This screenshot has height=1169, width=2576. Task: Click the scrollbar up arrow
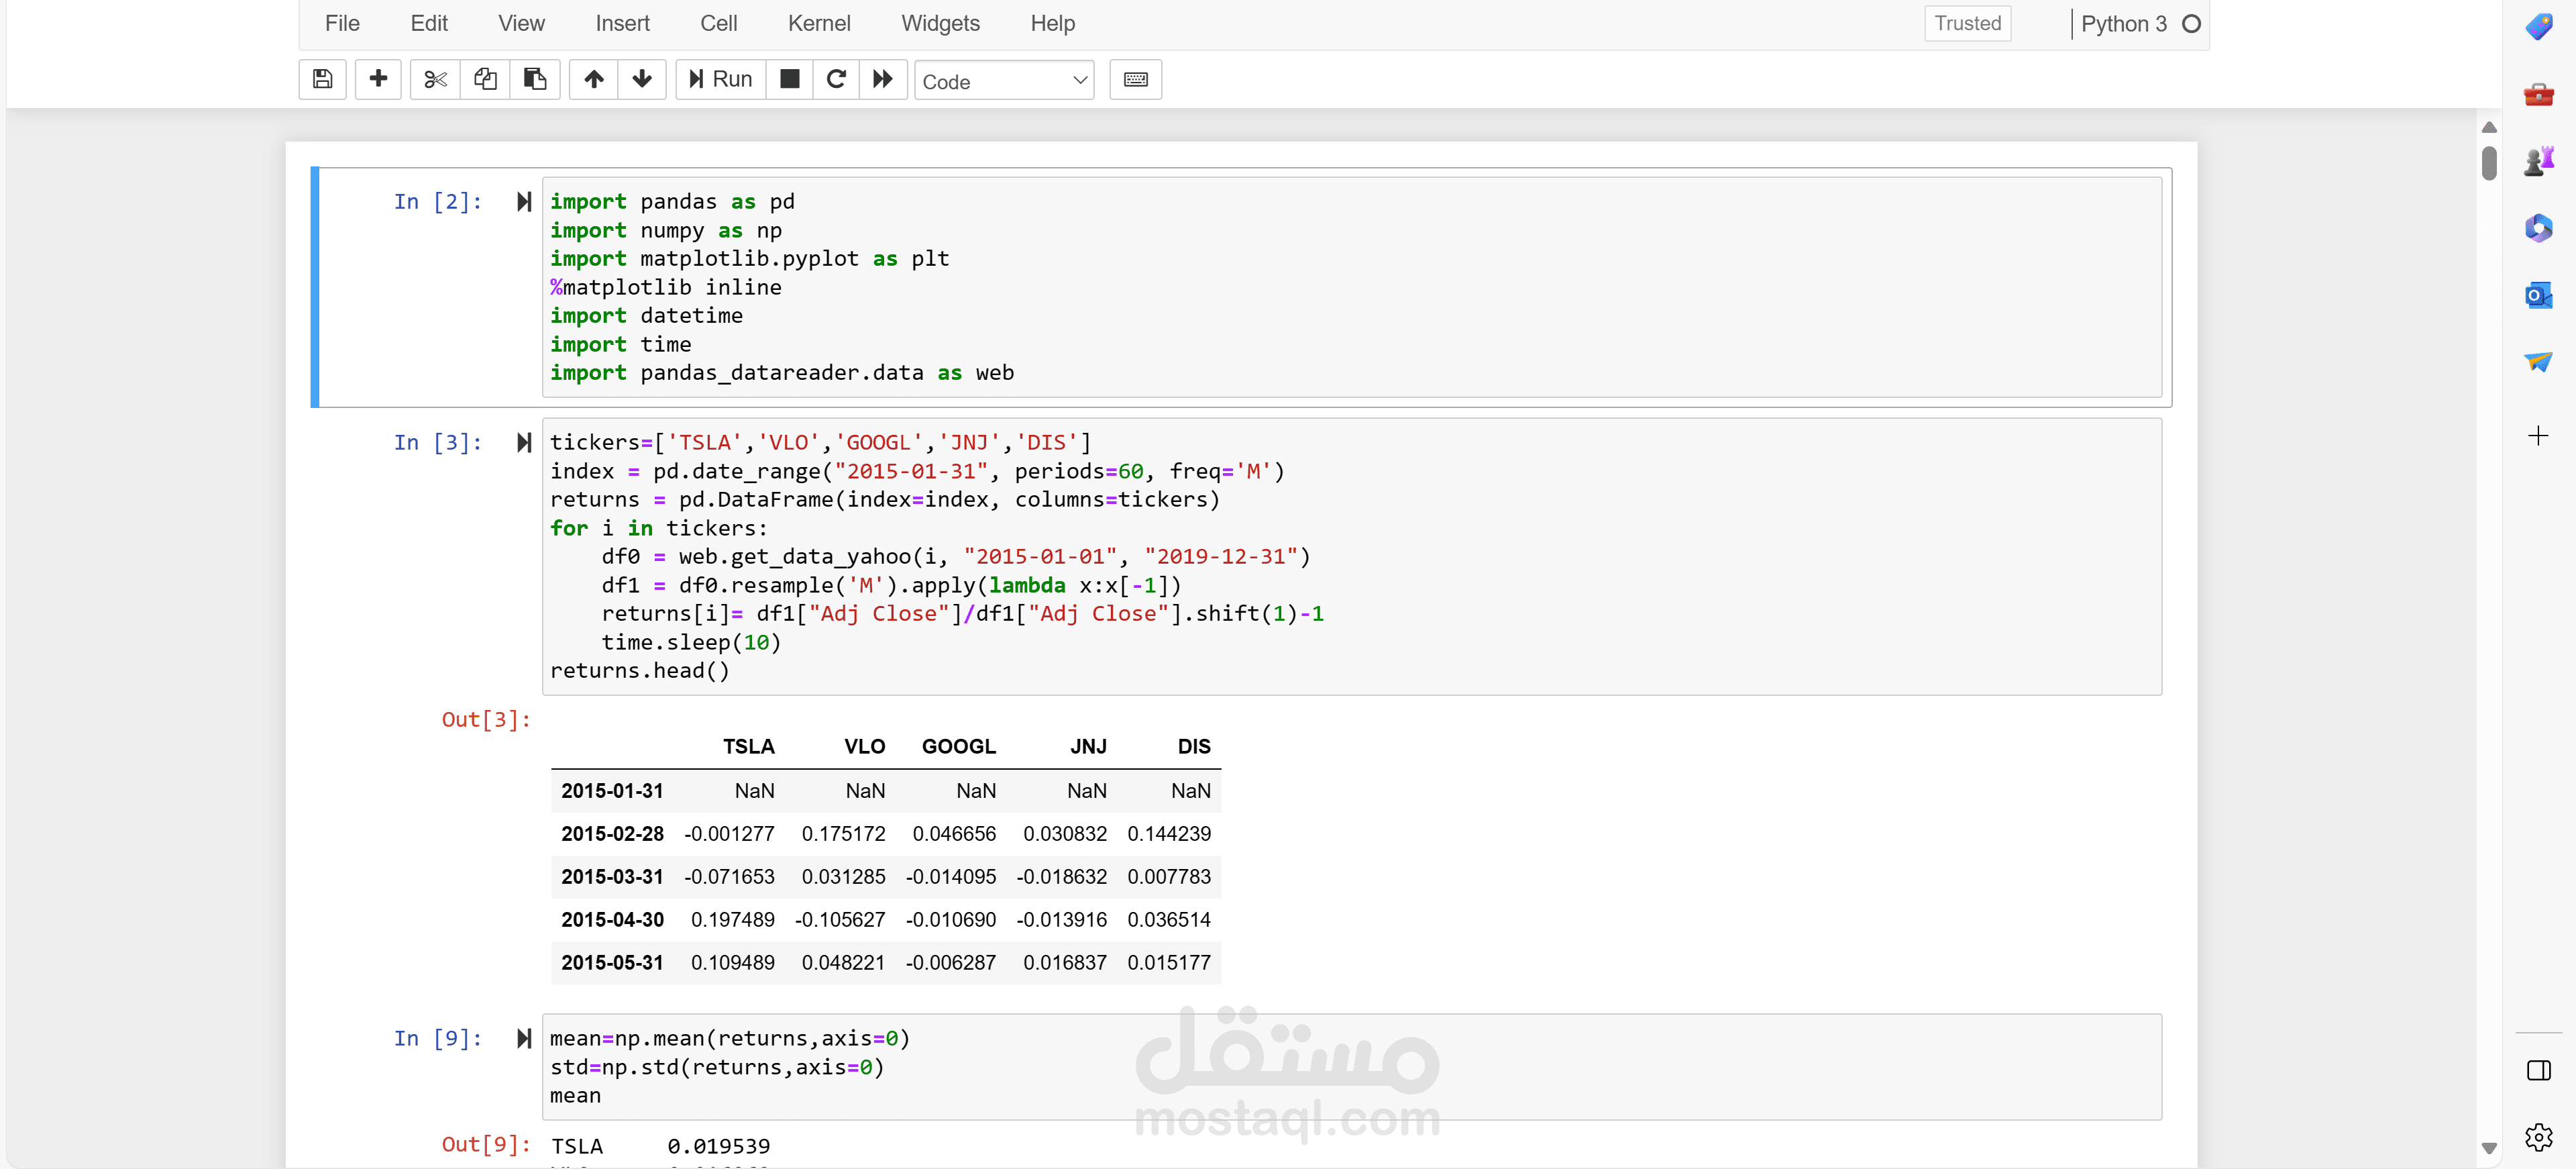2489,128
